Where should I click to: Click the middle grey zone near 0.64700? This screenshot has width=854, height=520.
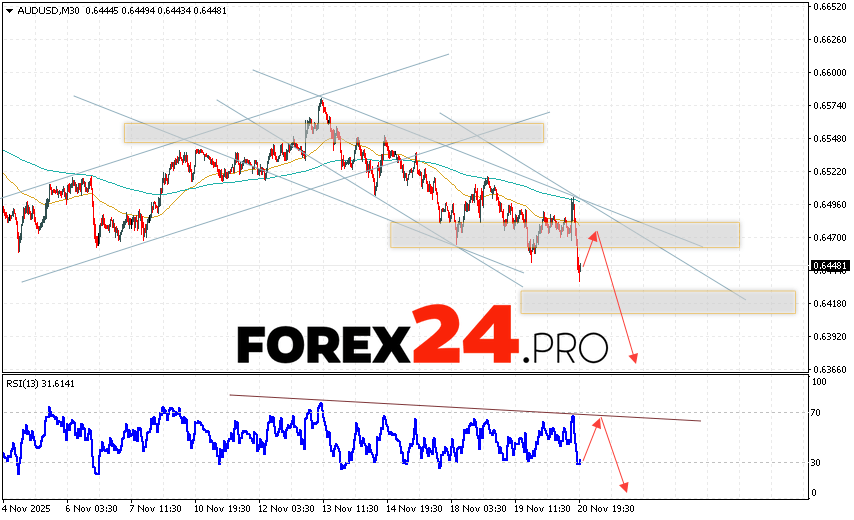point(564,234)
